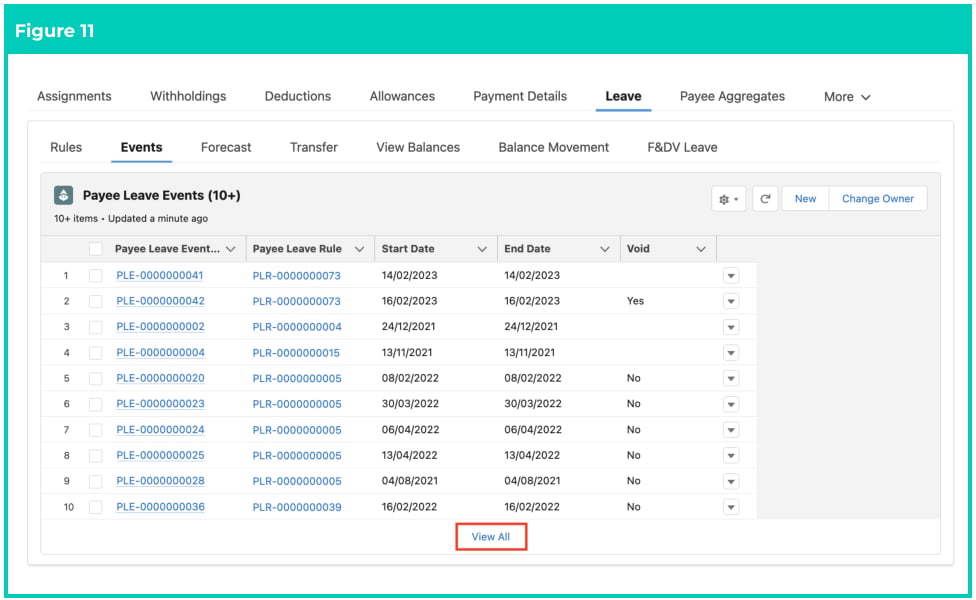The width and height of the screenshot is (976, 600).
Task: Select checkbox for PLE-0000000042 row
Action: (x=95, y=301)
